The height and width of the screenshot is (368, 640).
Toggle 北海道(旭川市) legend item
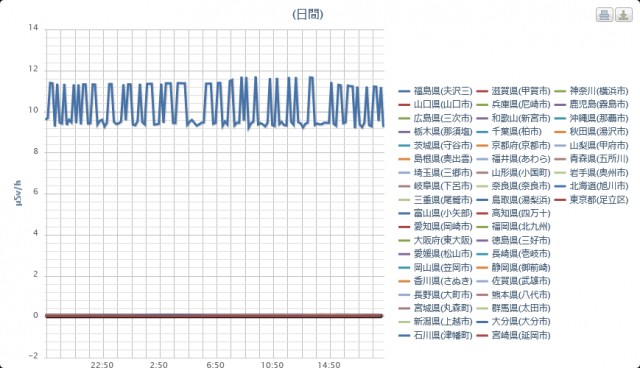[x=591, y=186]
